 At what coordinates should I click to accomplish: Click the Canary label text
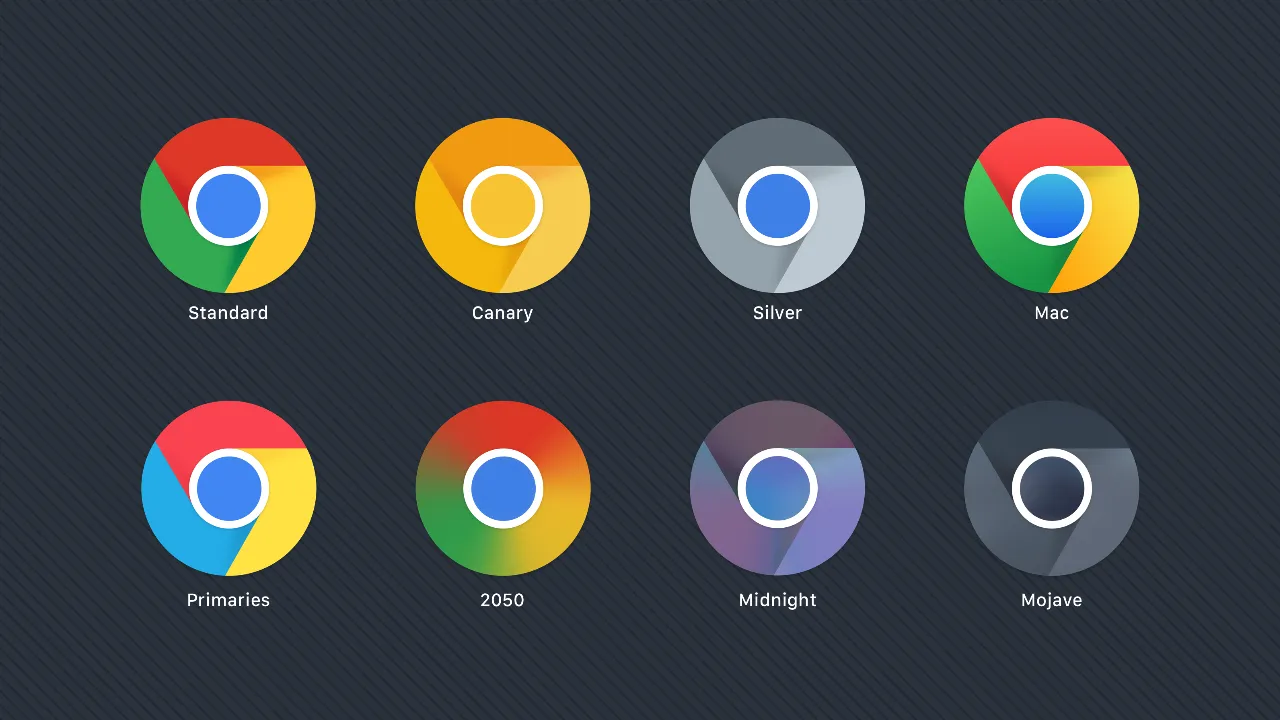[x=503, y=312]
